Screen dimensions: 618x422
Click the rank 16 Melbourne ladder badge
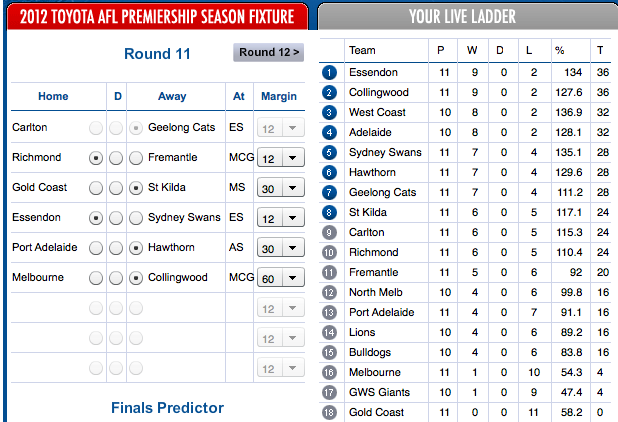(x=330, y=372)
